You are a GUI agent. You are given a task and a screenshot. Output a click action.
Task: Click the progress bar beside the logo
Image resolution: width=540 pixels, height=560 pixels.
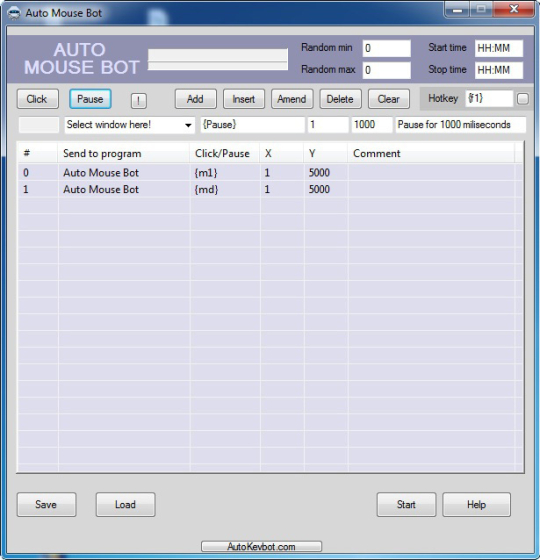[218, 60]
